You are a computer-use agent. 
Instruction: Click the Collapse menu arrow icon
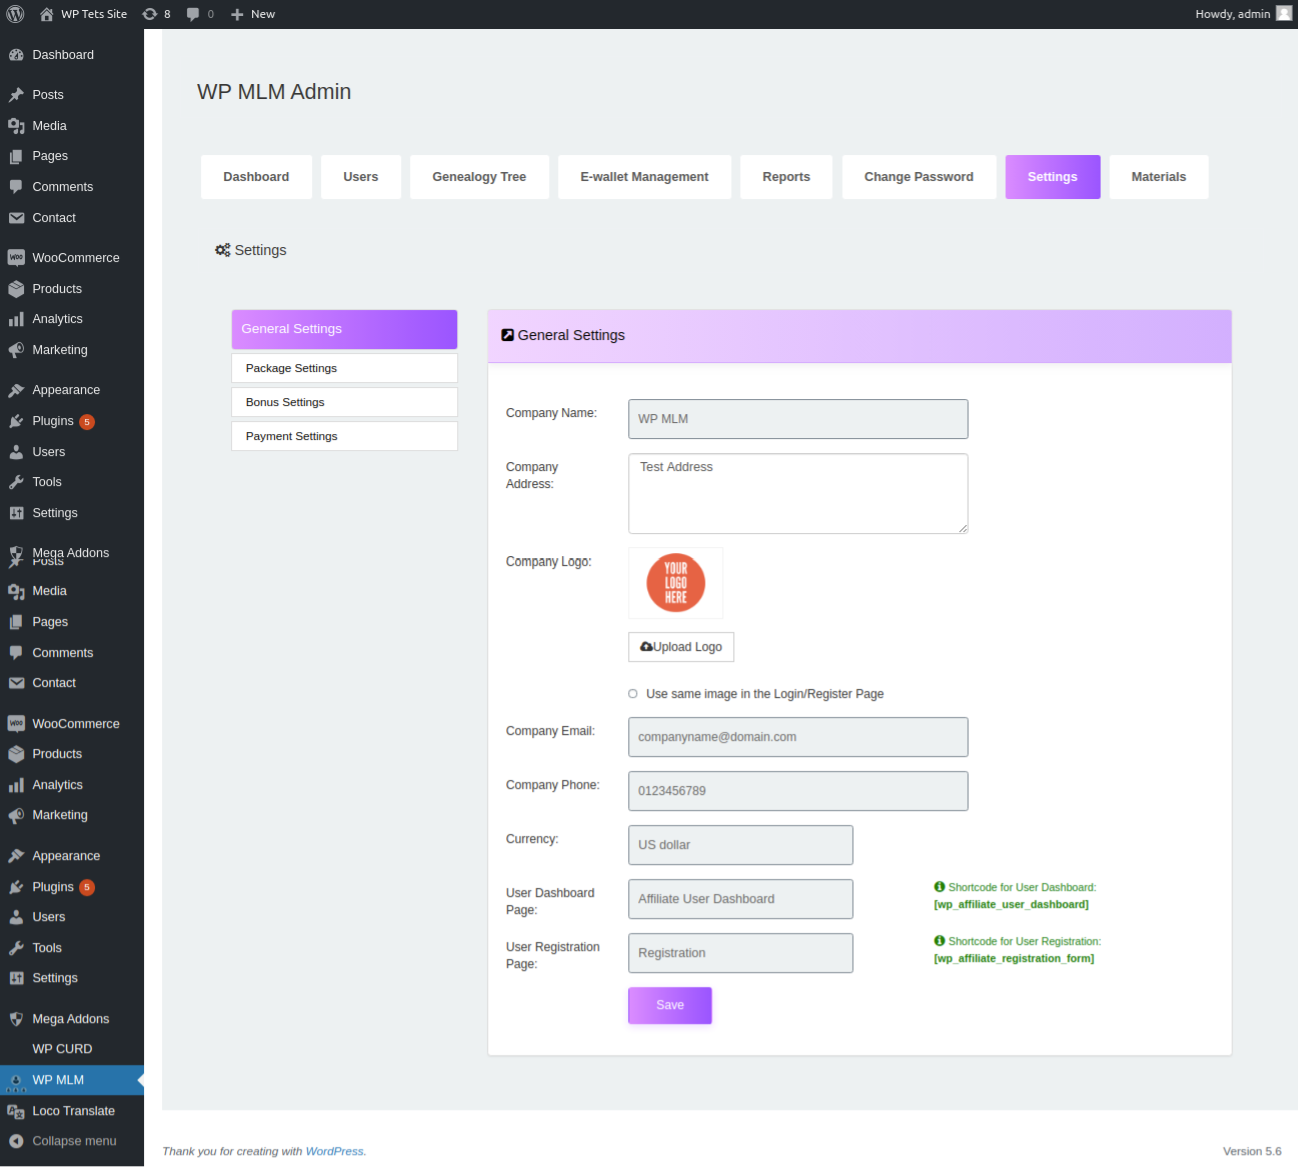16,1141
